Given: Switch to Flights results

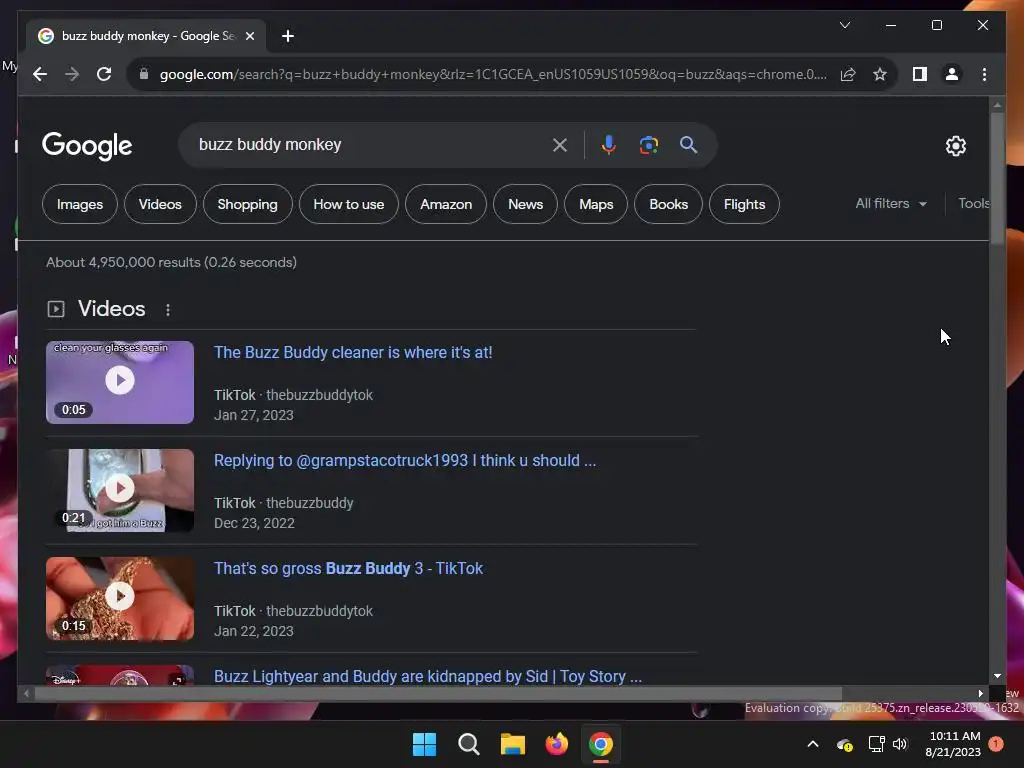Looking at the screenshot, I should pos(744,204).
